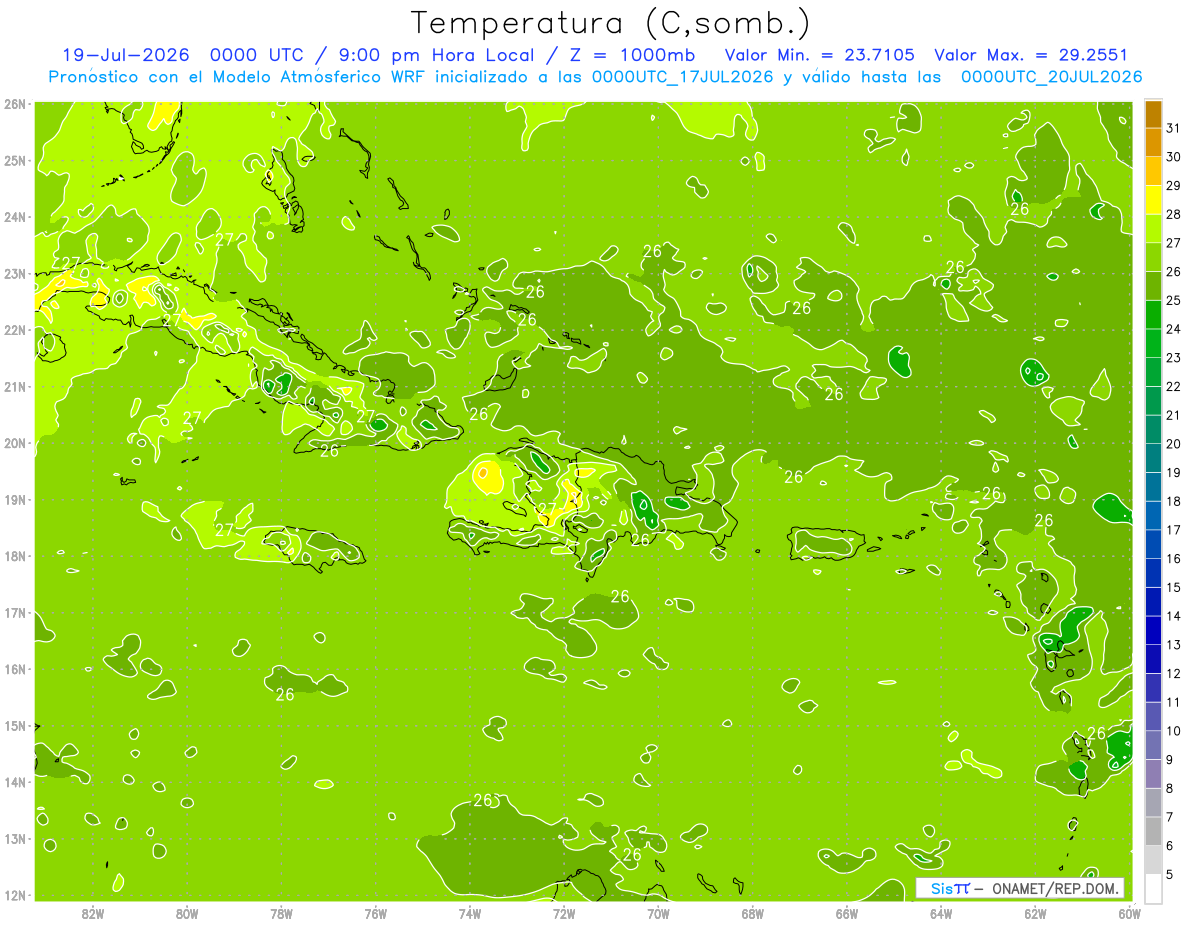Screen dimensions: 1200x927
Task: Click the '60W' longitude axis label
Action: pos(1130,912)
